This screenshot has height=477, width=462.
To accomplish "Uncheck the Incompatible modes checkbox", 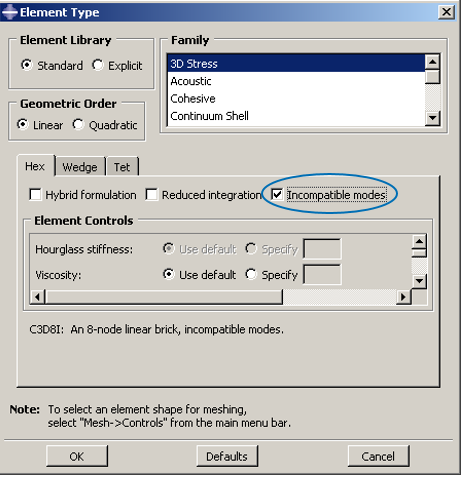I will [277, 195].
